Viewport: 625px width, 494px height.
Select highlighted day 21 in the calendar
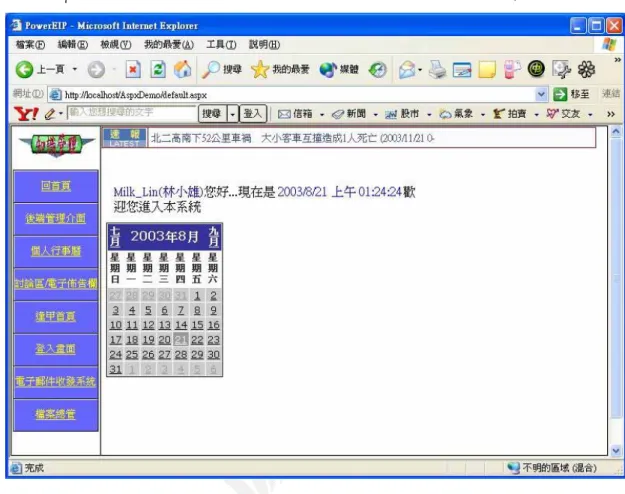pos(181,340)
